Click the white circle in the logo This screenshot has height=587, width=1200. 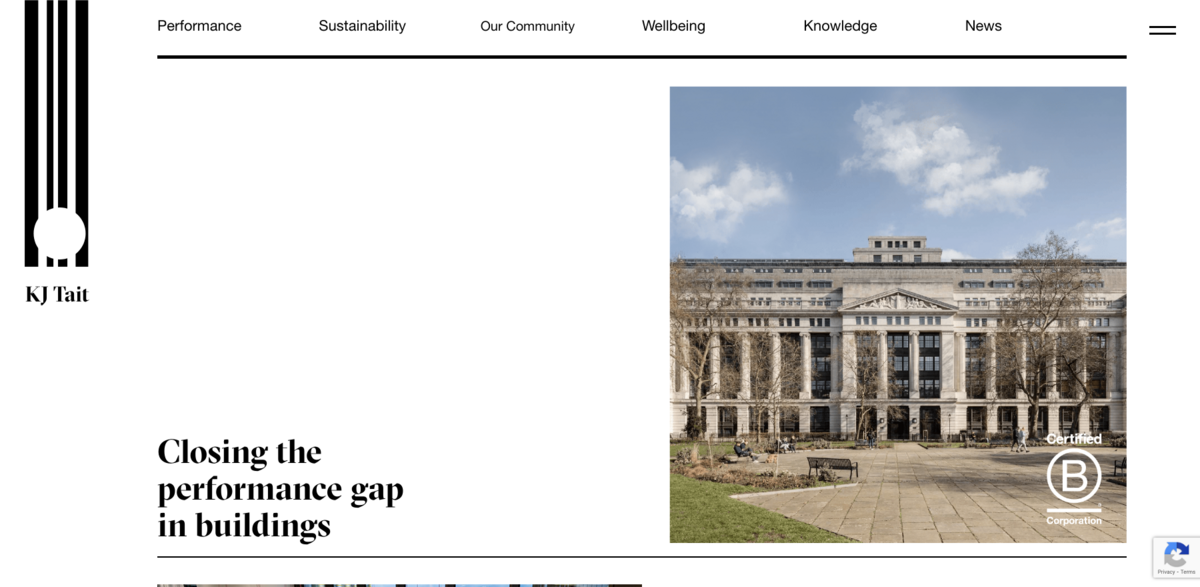tap(59, 234)
